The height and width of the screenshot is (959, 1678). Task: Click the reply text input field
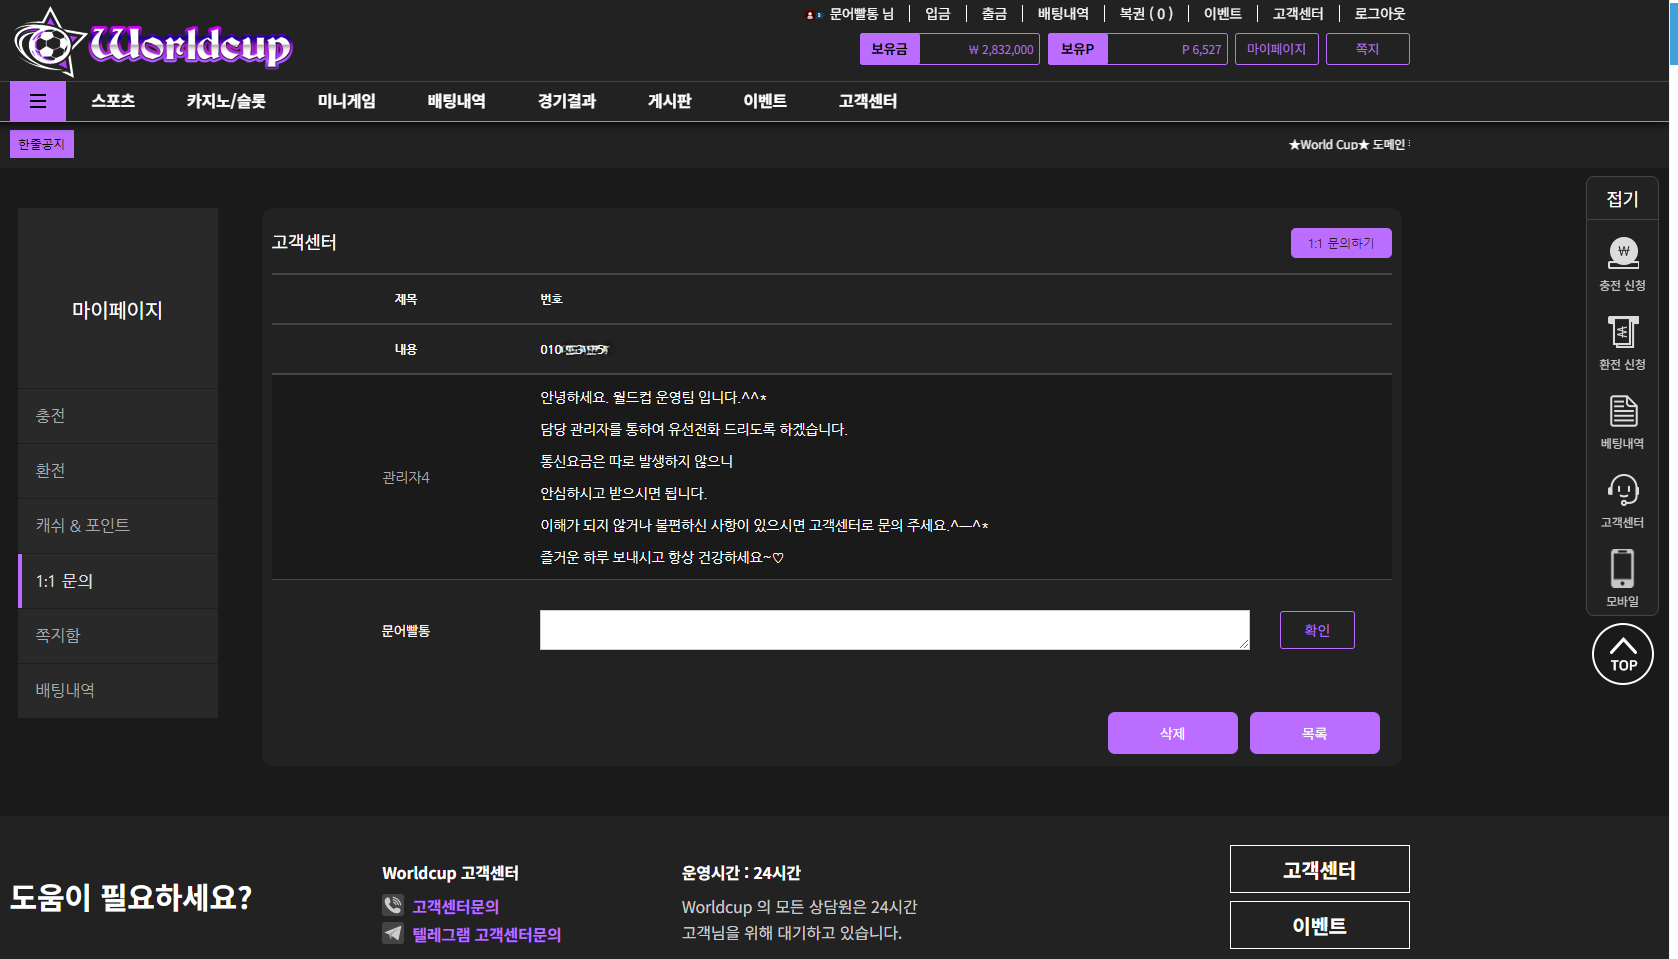pyautogui.click(x=894, y=630)
